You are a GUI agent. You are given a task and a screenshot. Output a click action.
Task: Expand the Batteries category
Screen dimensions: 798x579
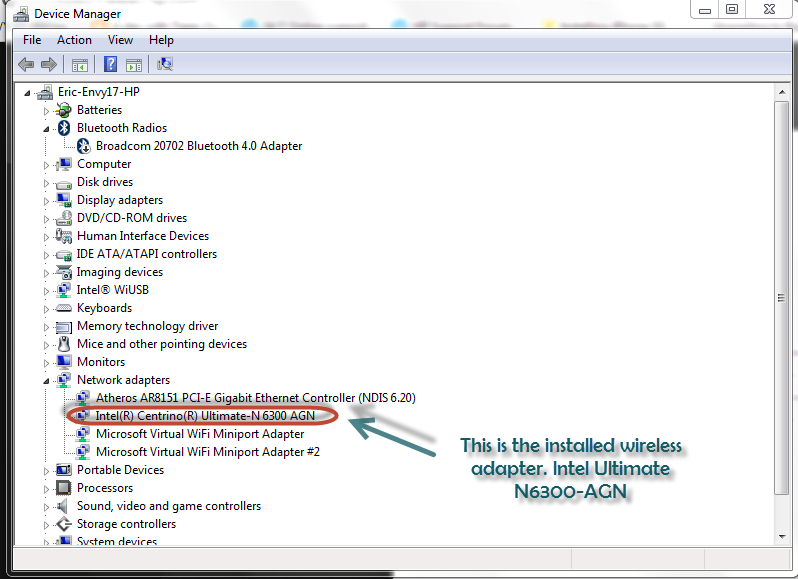46,111
